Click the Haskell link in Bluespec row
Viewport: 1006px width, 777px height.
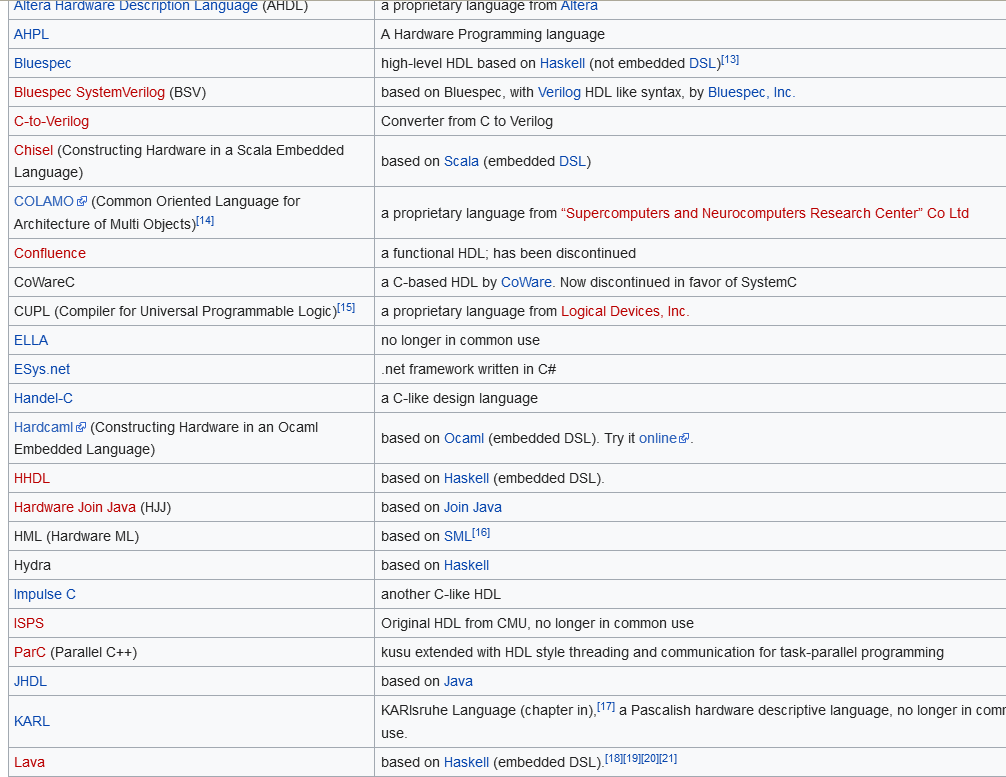(562, 63)
